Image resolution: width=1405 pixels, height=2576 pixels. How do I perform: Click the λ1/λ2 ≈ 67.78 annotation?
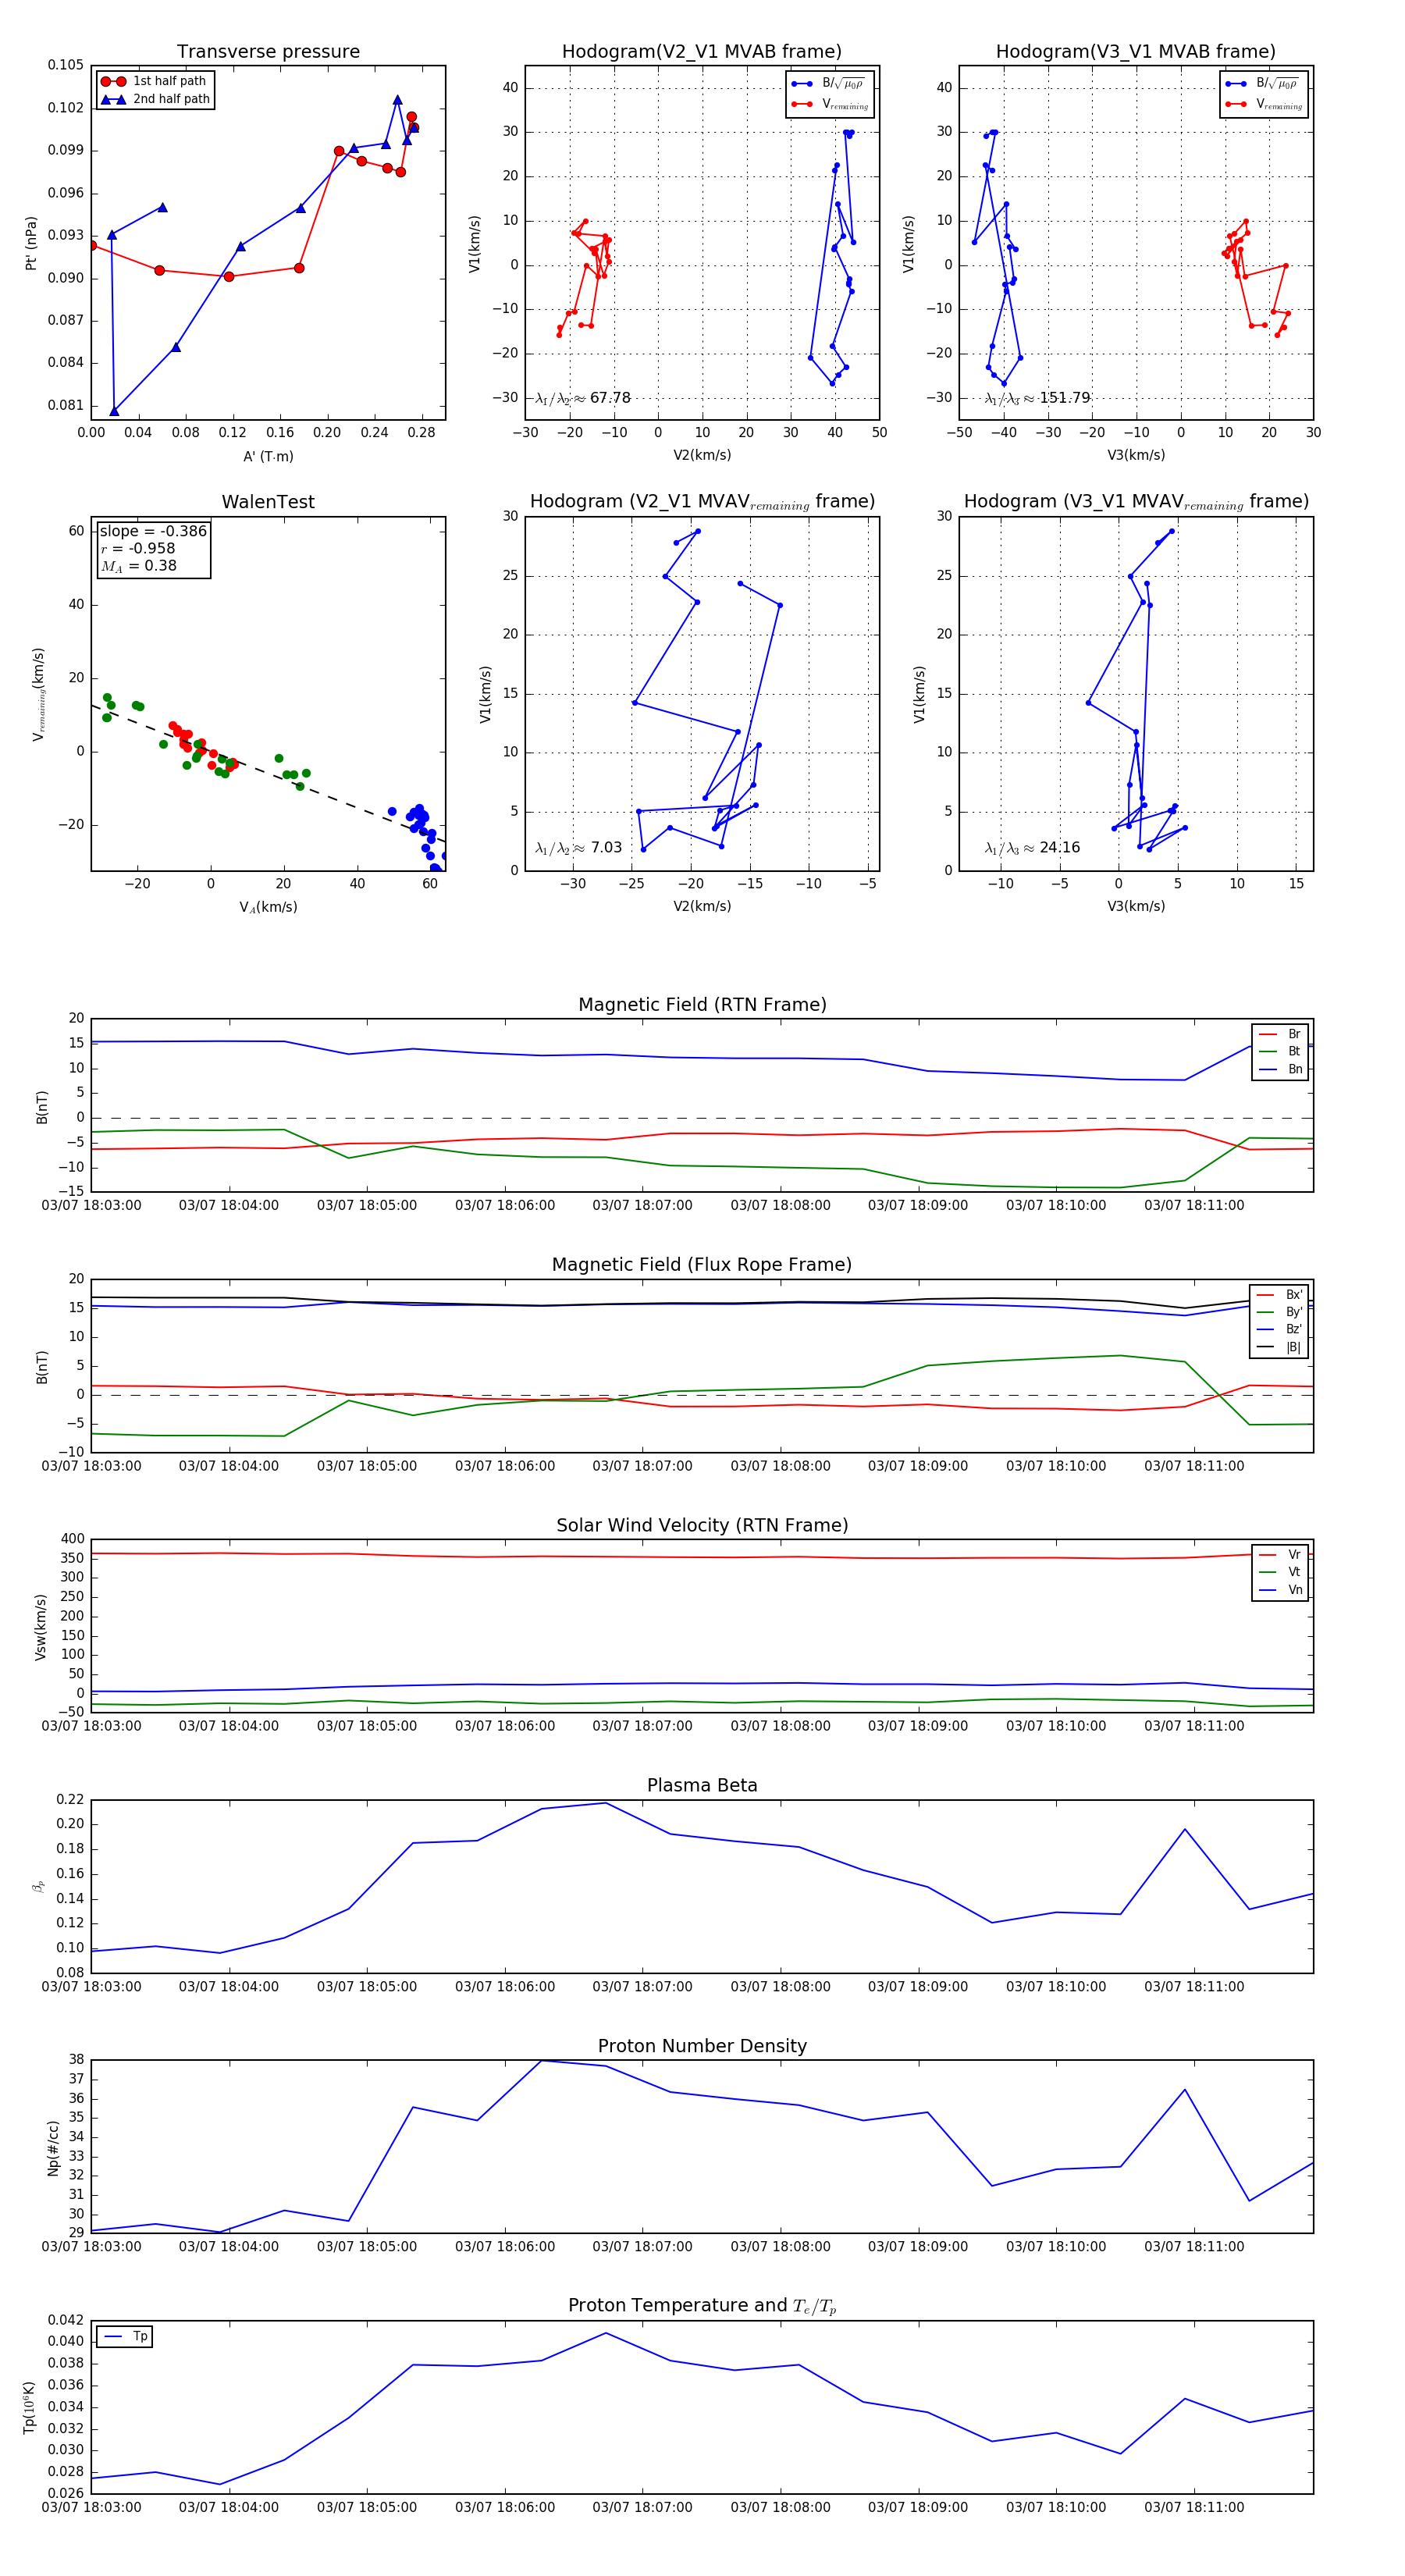(583, 398)
